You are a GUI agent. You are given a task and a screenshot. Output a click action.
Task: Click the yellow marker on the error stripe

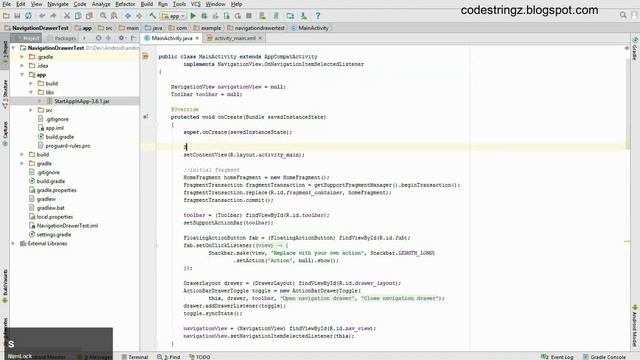coord(627,242)
